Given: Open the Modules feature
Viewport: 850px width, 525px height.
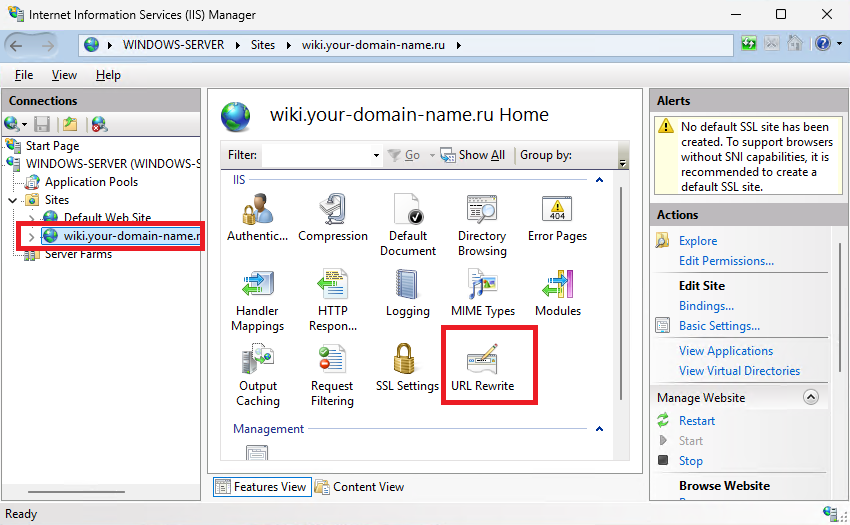Looking at the screenshot, I should (x=558, y=293).
